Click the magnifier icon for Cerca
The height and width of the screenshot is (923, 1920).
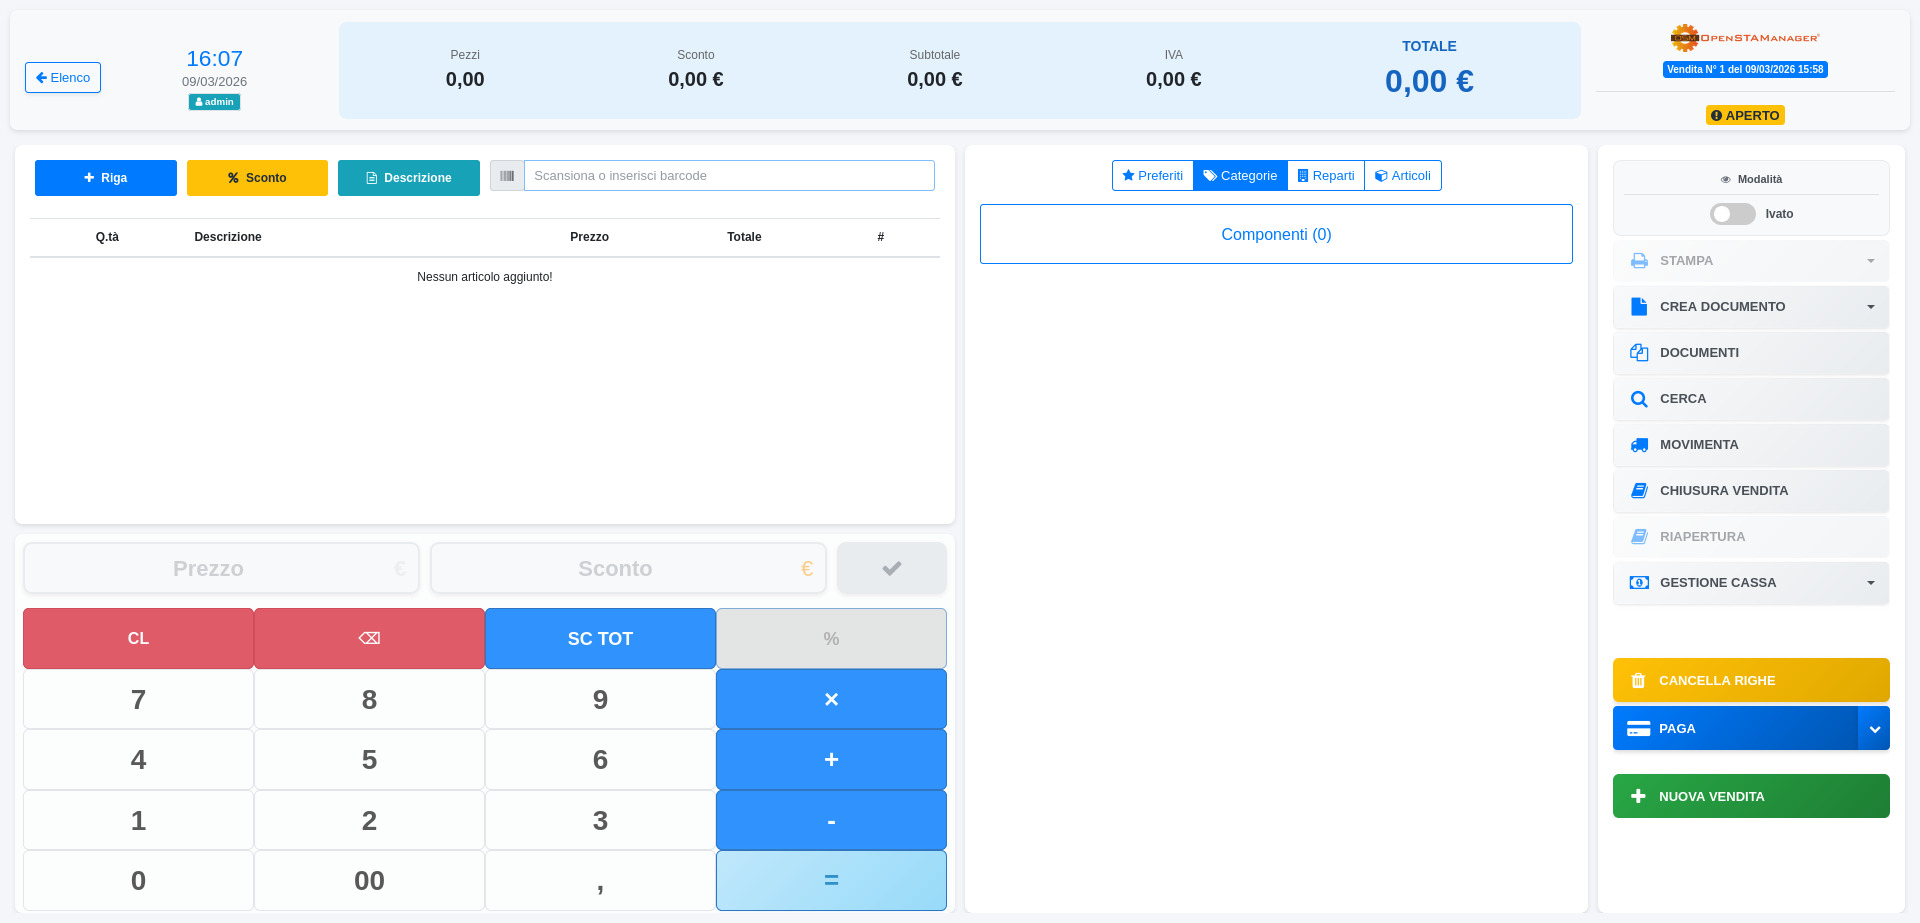[x=1639, y=399]
